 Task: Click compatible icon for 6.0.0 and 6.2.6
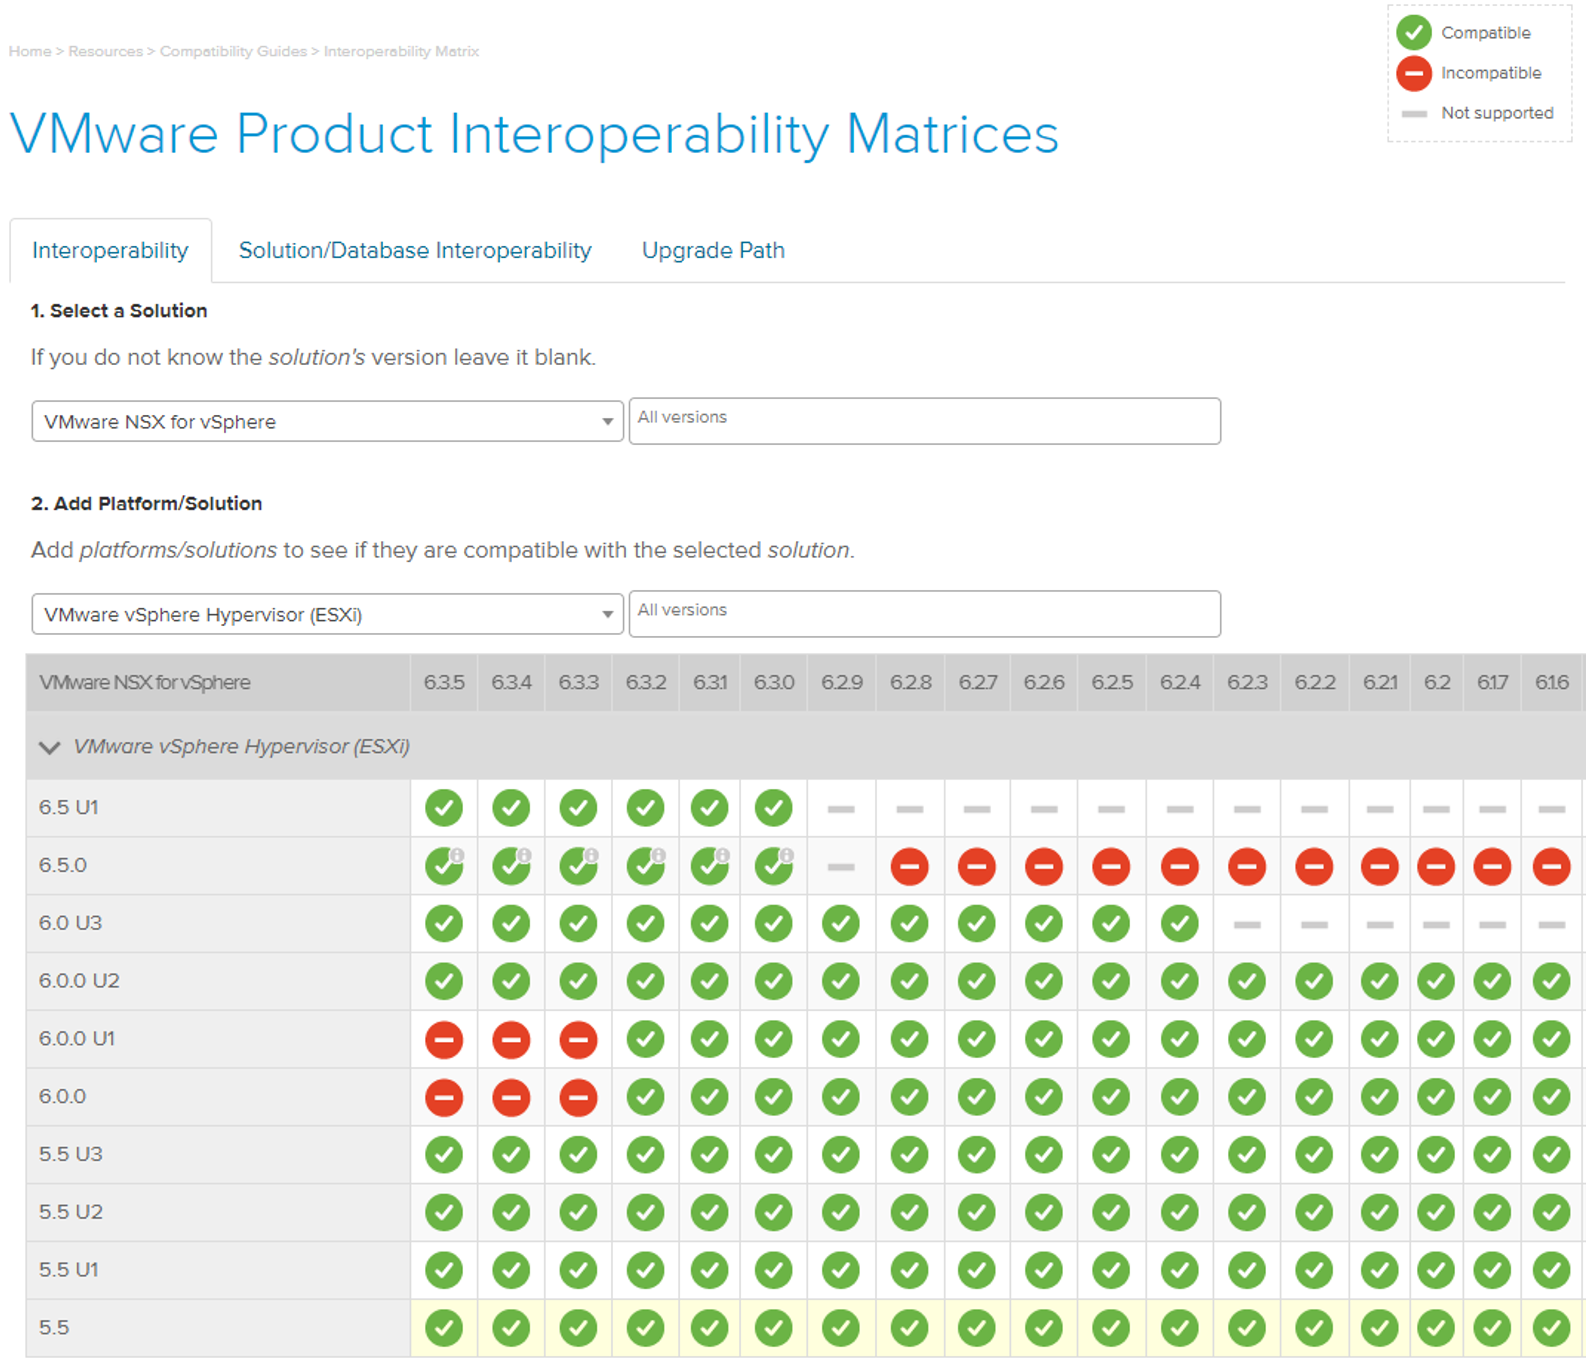click(x=1044, y=1098)
